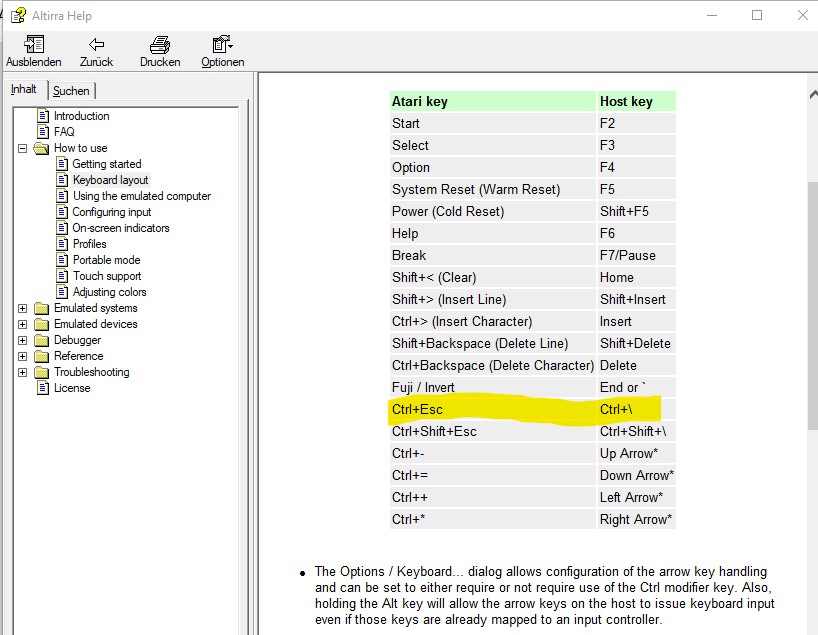Open the Optionen toolbar menu
The image size is (818, 635).
222,45
